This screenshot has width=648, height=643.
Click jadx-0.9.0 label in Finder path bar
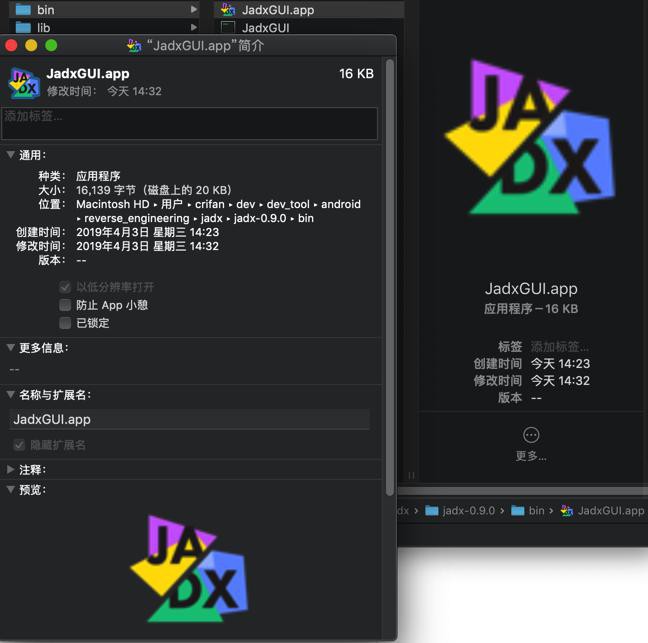[469, 511]
